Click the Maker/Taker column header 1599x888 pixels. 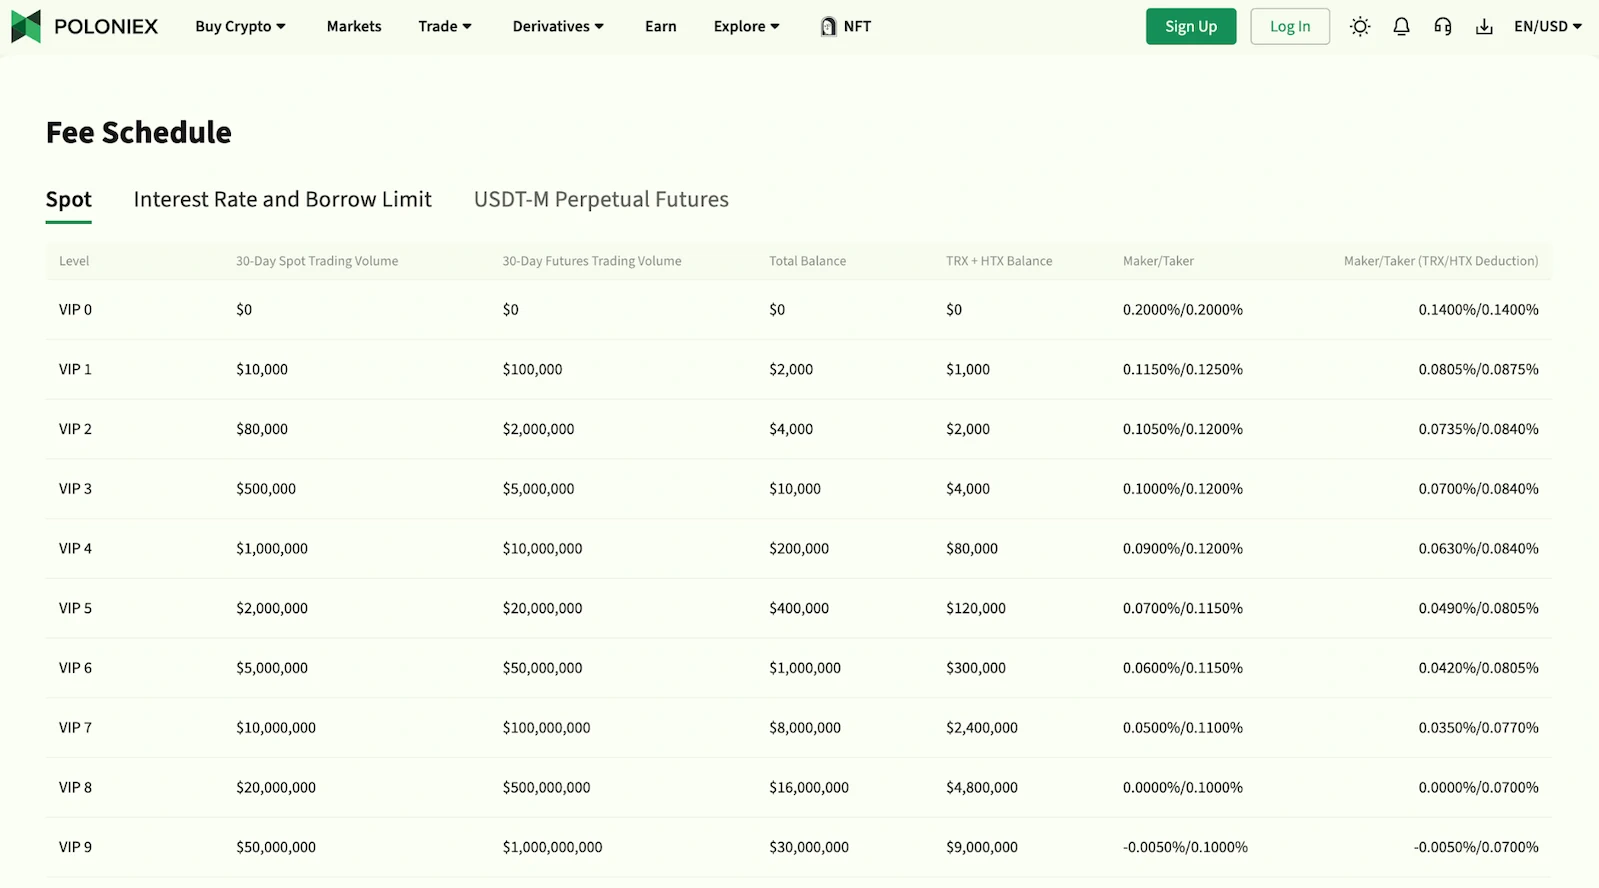1158,261
